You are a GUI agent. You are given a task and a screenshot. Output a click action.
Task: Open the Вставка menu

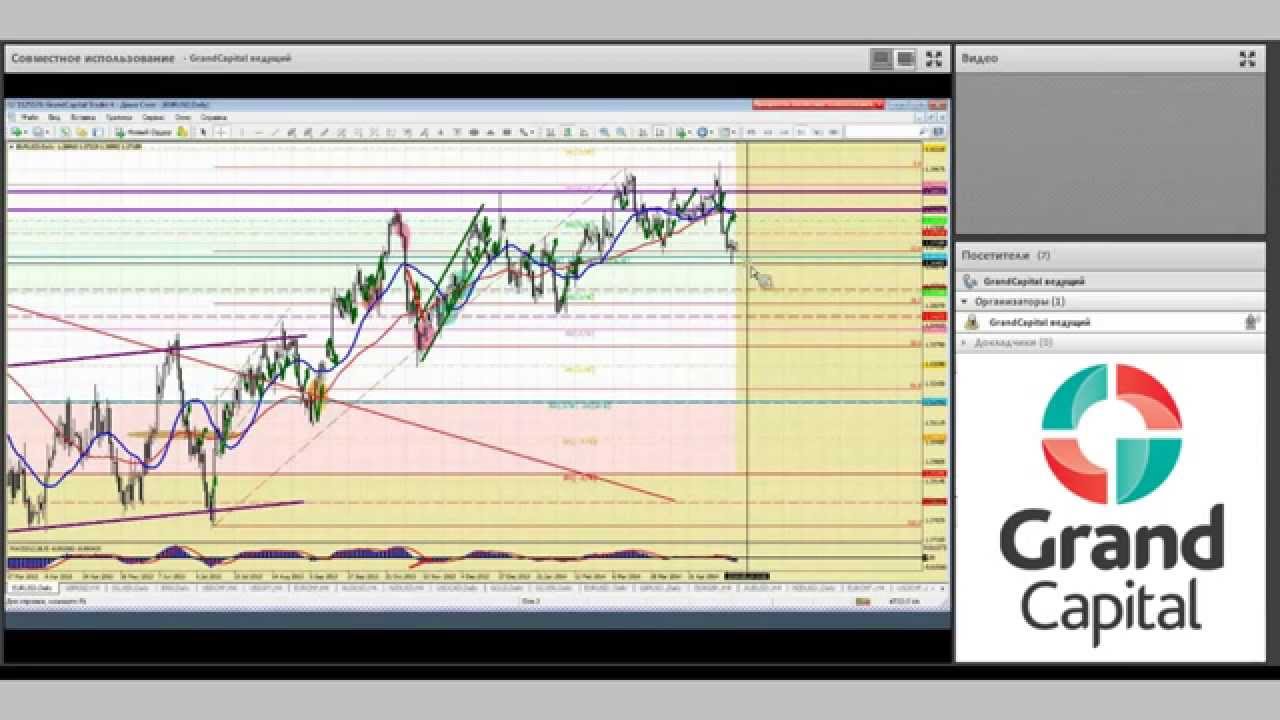[83, 117]
